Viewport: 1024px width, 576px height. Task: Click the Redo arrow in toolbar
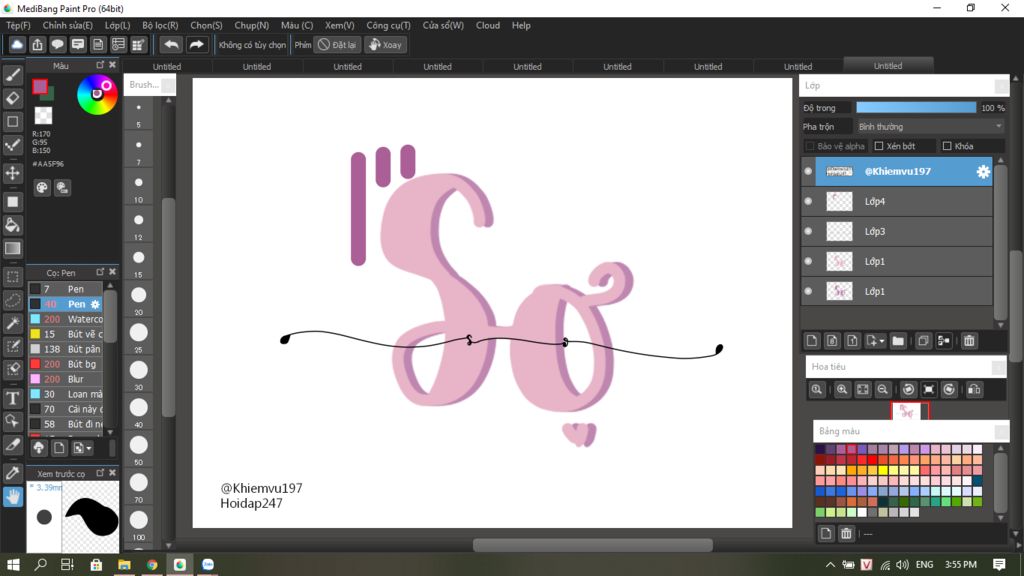[x=196, y=44]
